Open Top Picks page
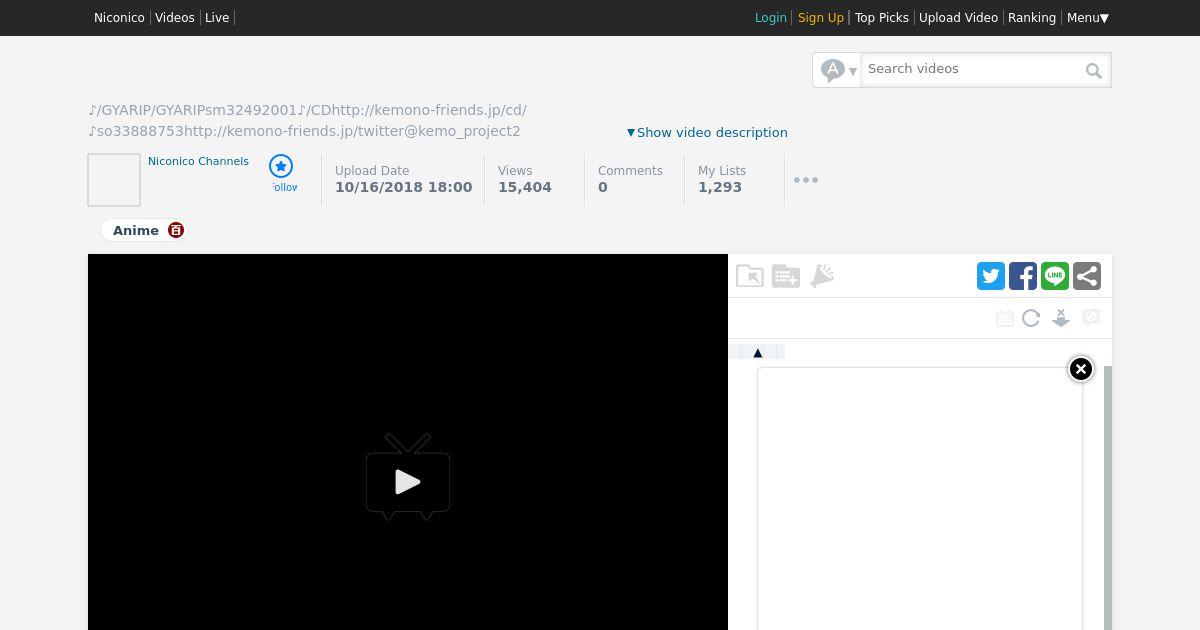Image resolution: width=1200 pixels, height=630 pixels. 882,18
